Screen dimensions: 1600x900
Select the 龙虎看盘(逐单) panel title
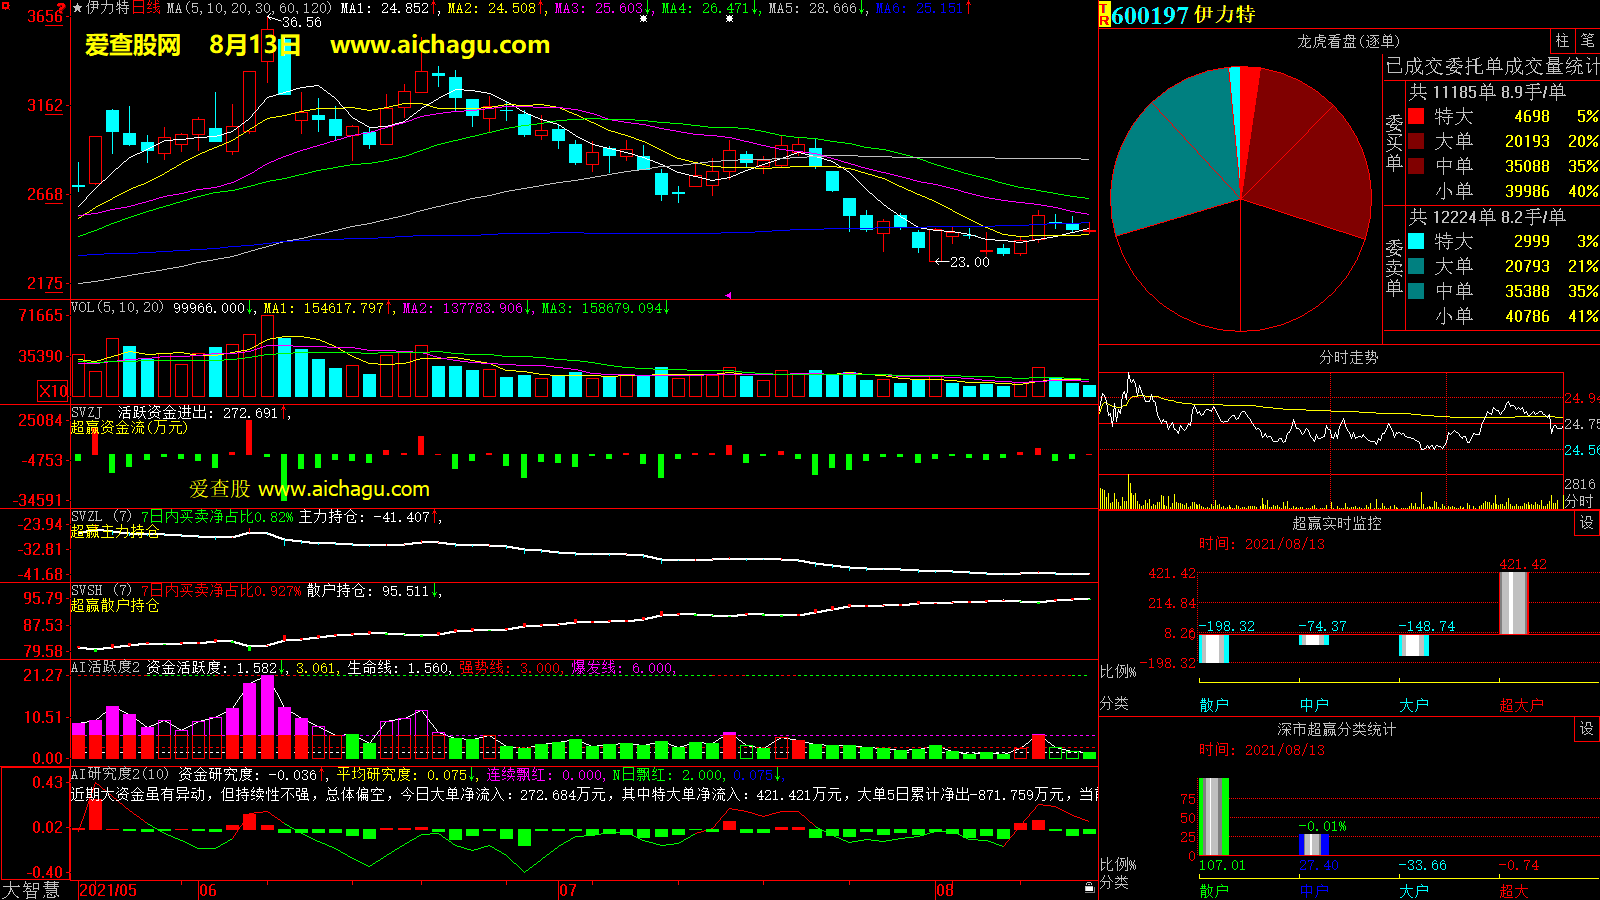[1348, 41]
